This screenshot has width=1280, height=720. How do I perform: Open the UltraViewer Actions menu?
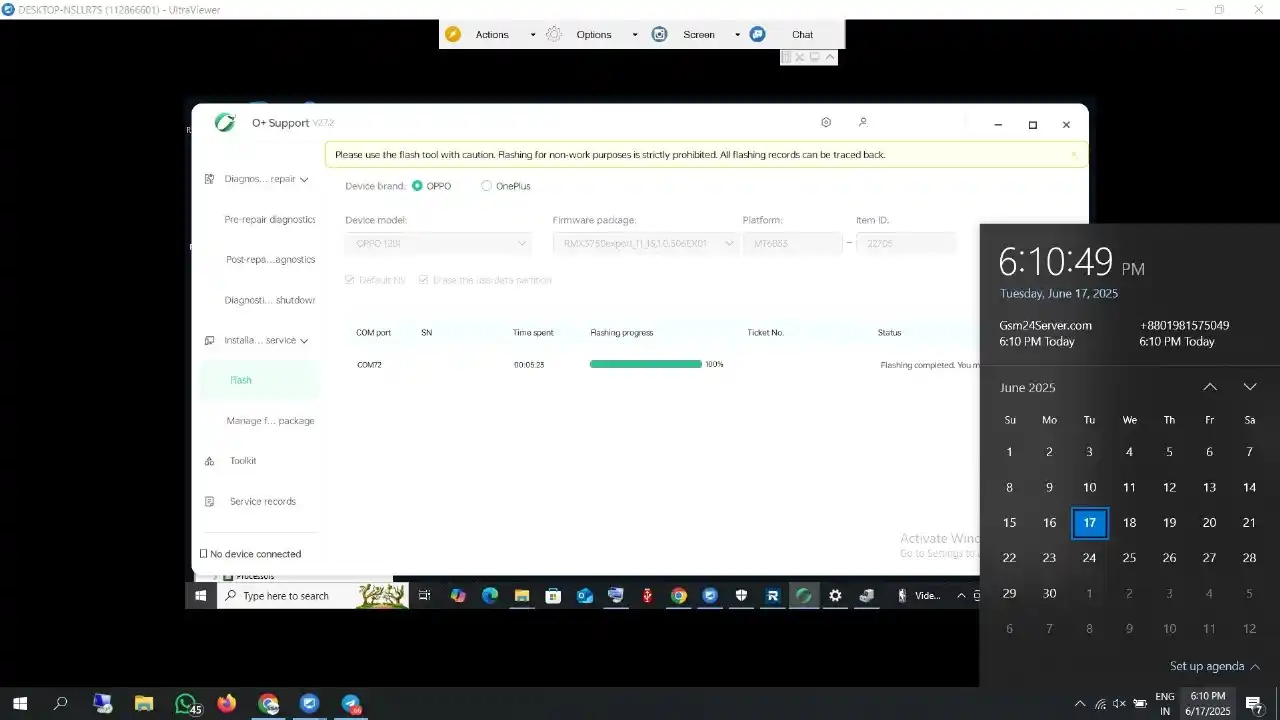pyautogui.click(x=492, y=34)
